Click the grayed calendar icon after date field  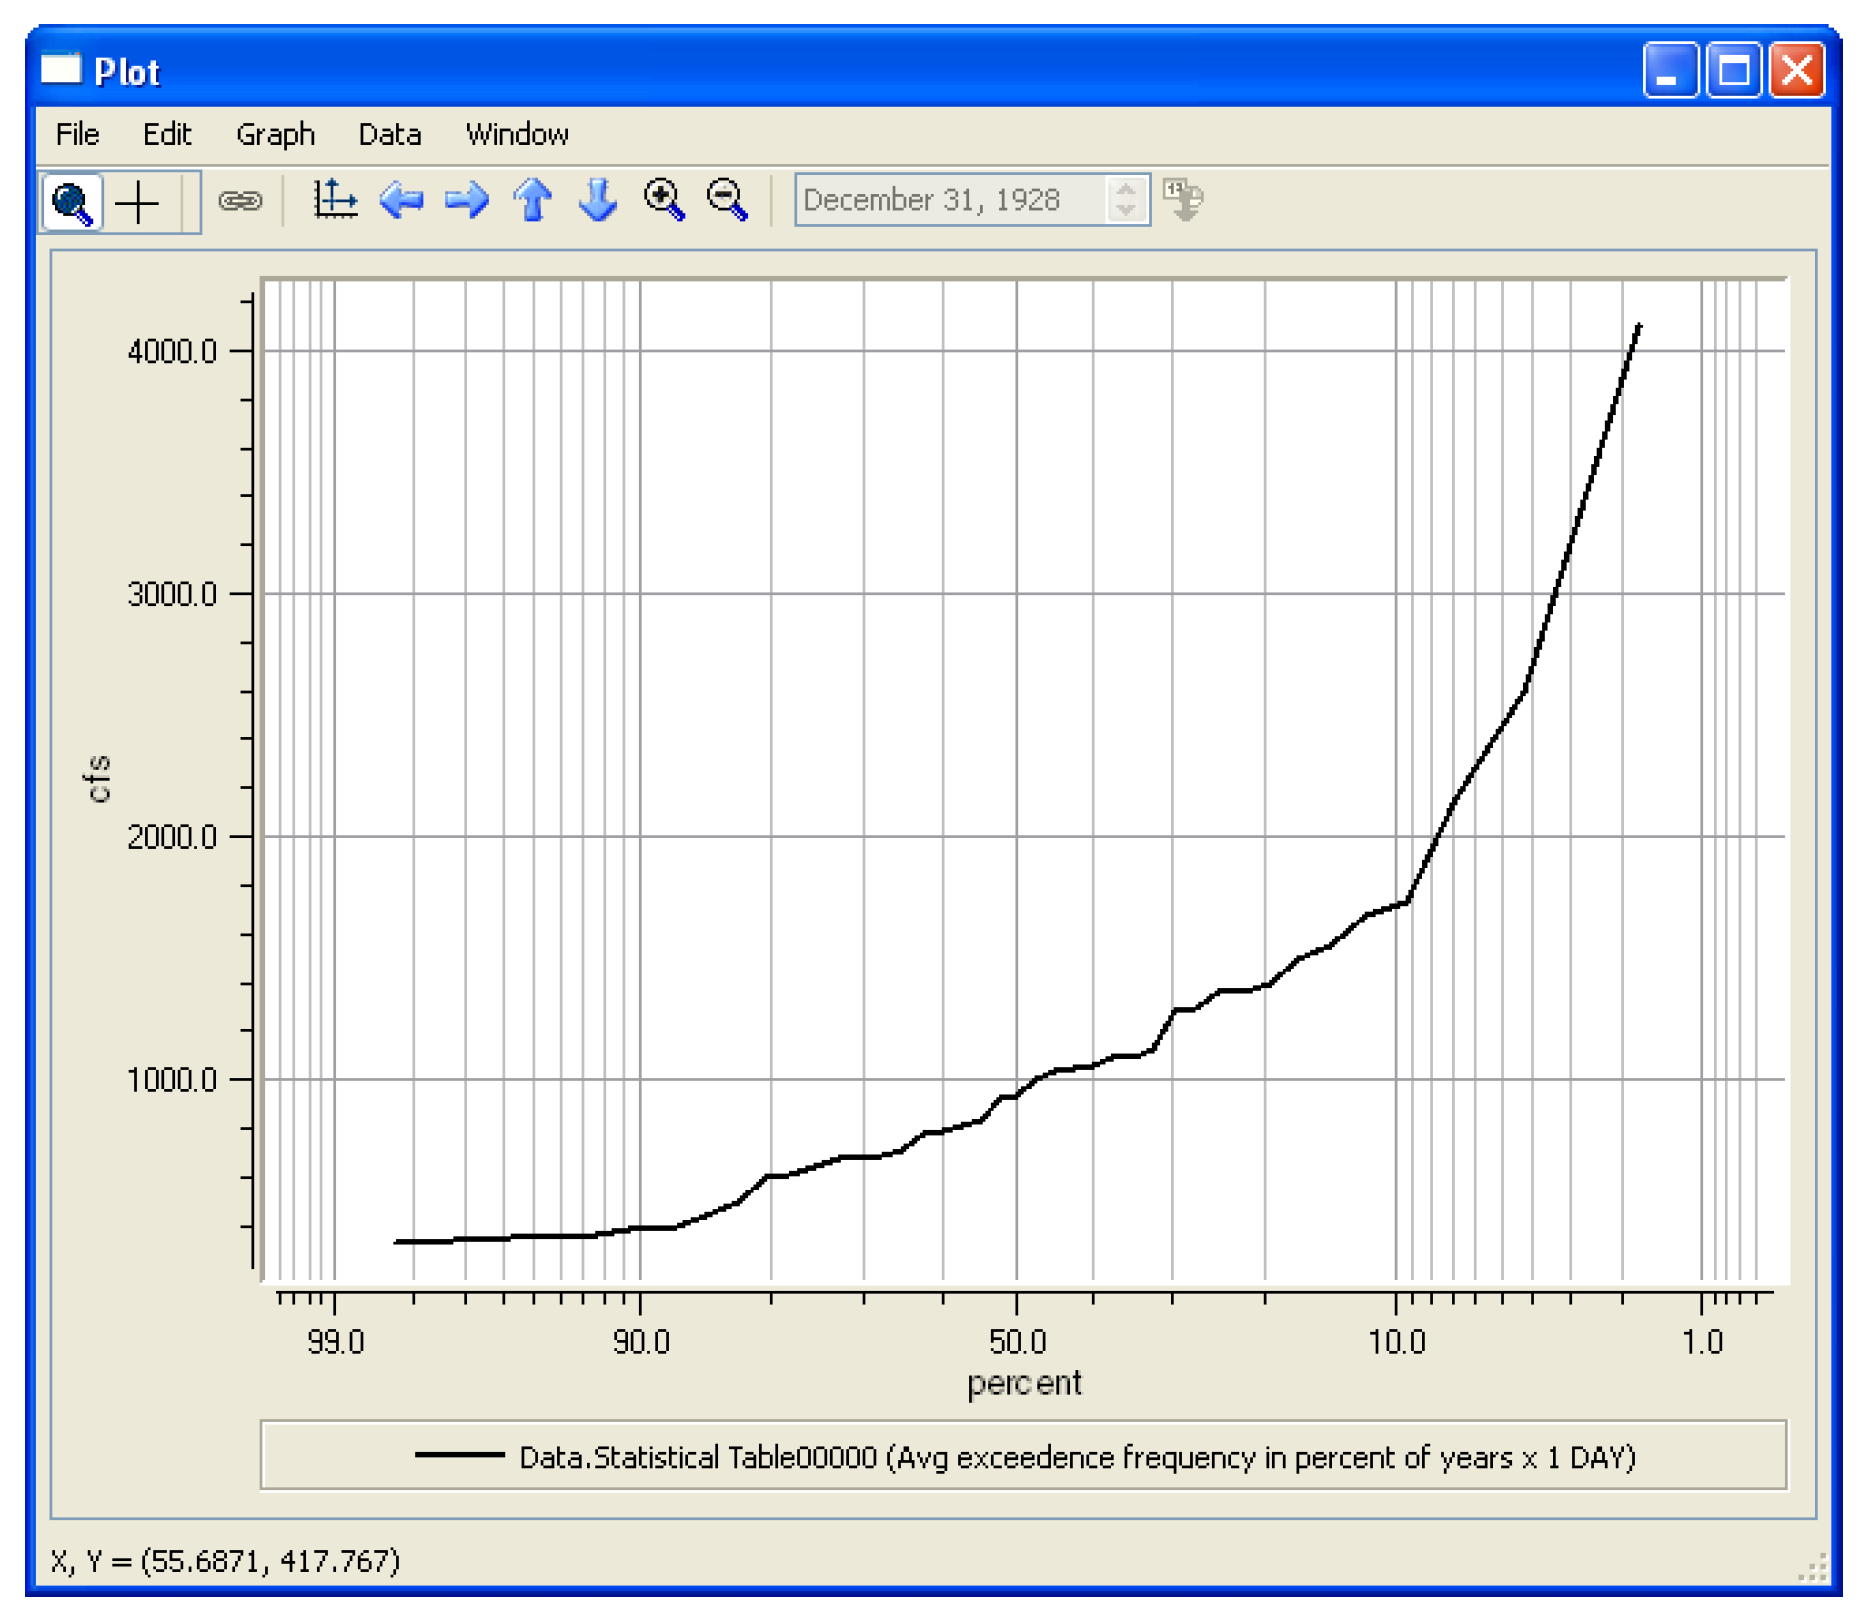point(1184,201)
